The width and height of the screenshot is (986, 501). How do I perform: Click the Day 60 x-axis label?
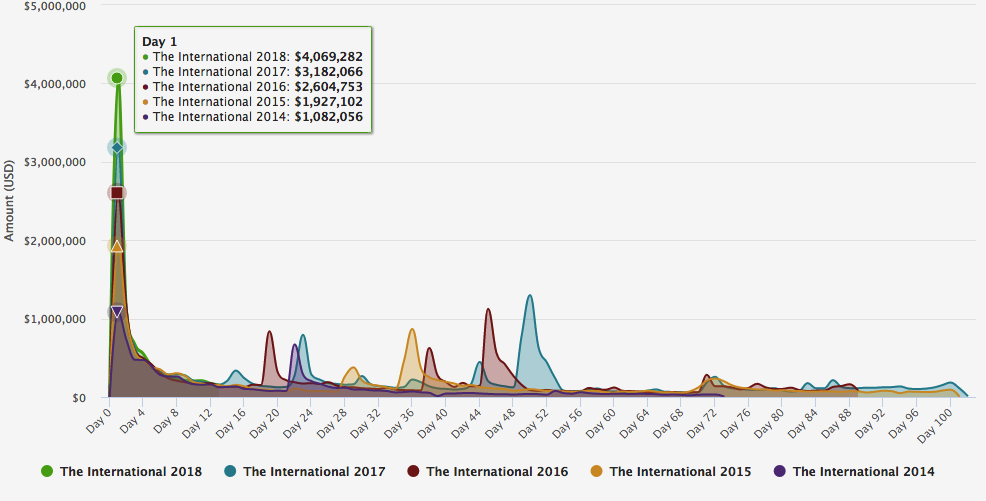point(600,422)
